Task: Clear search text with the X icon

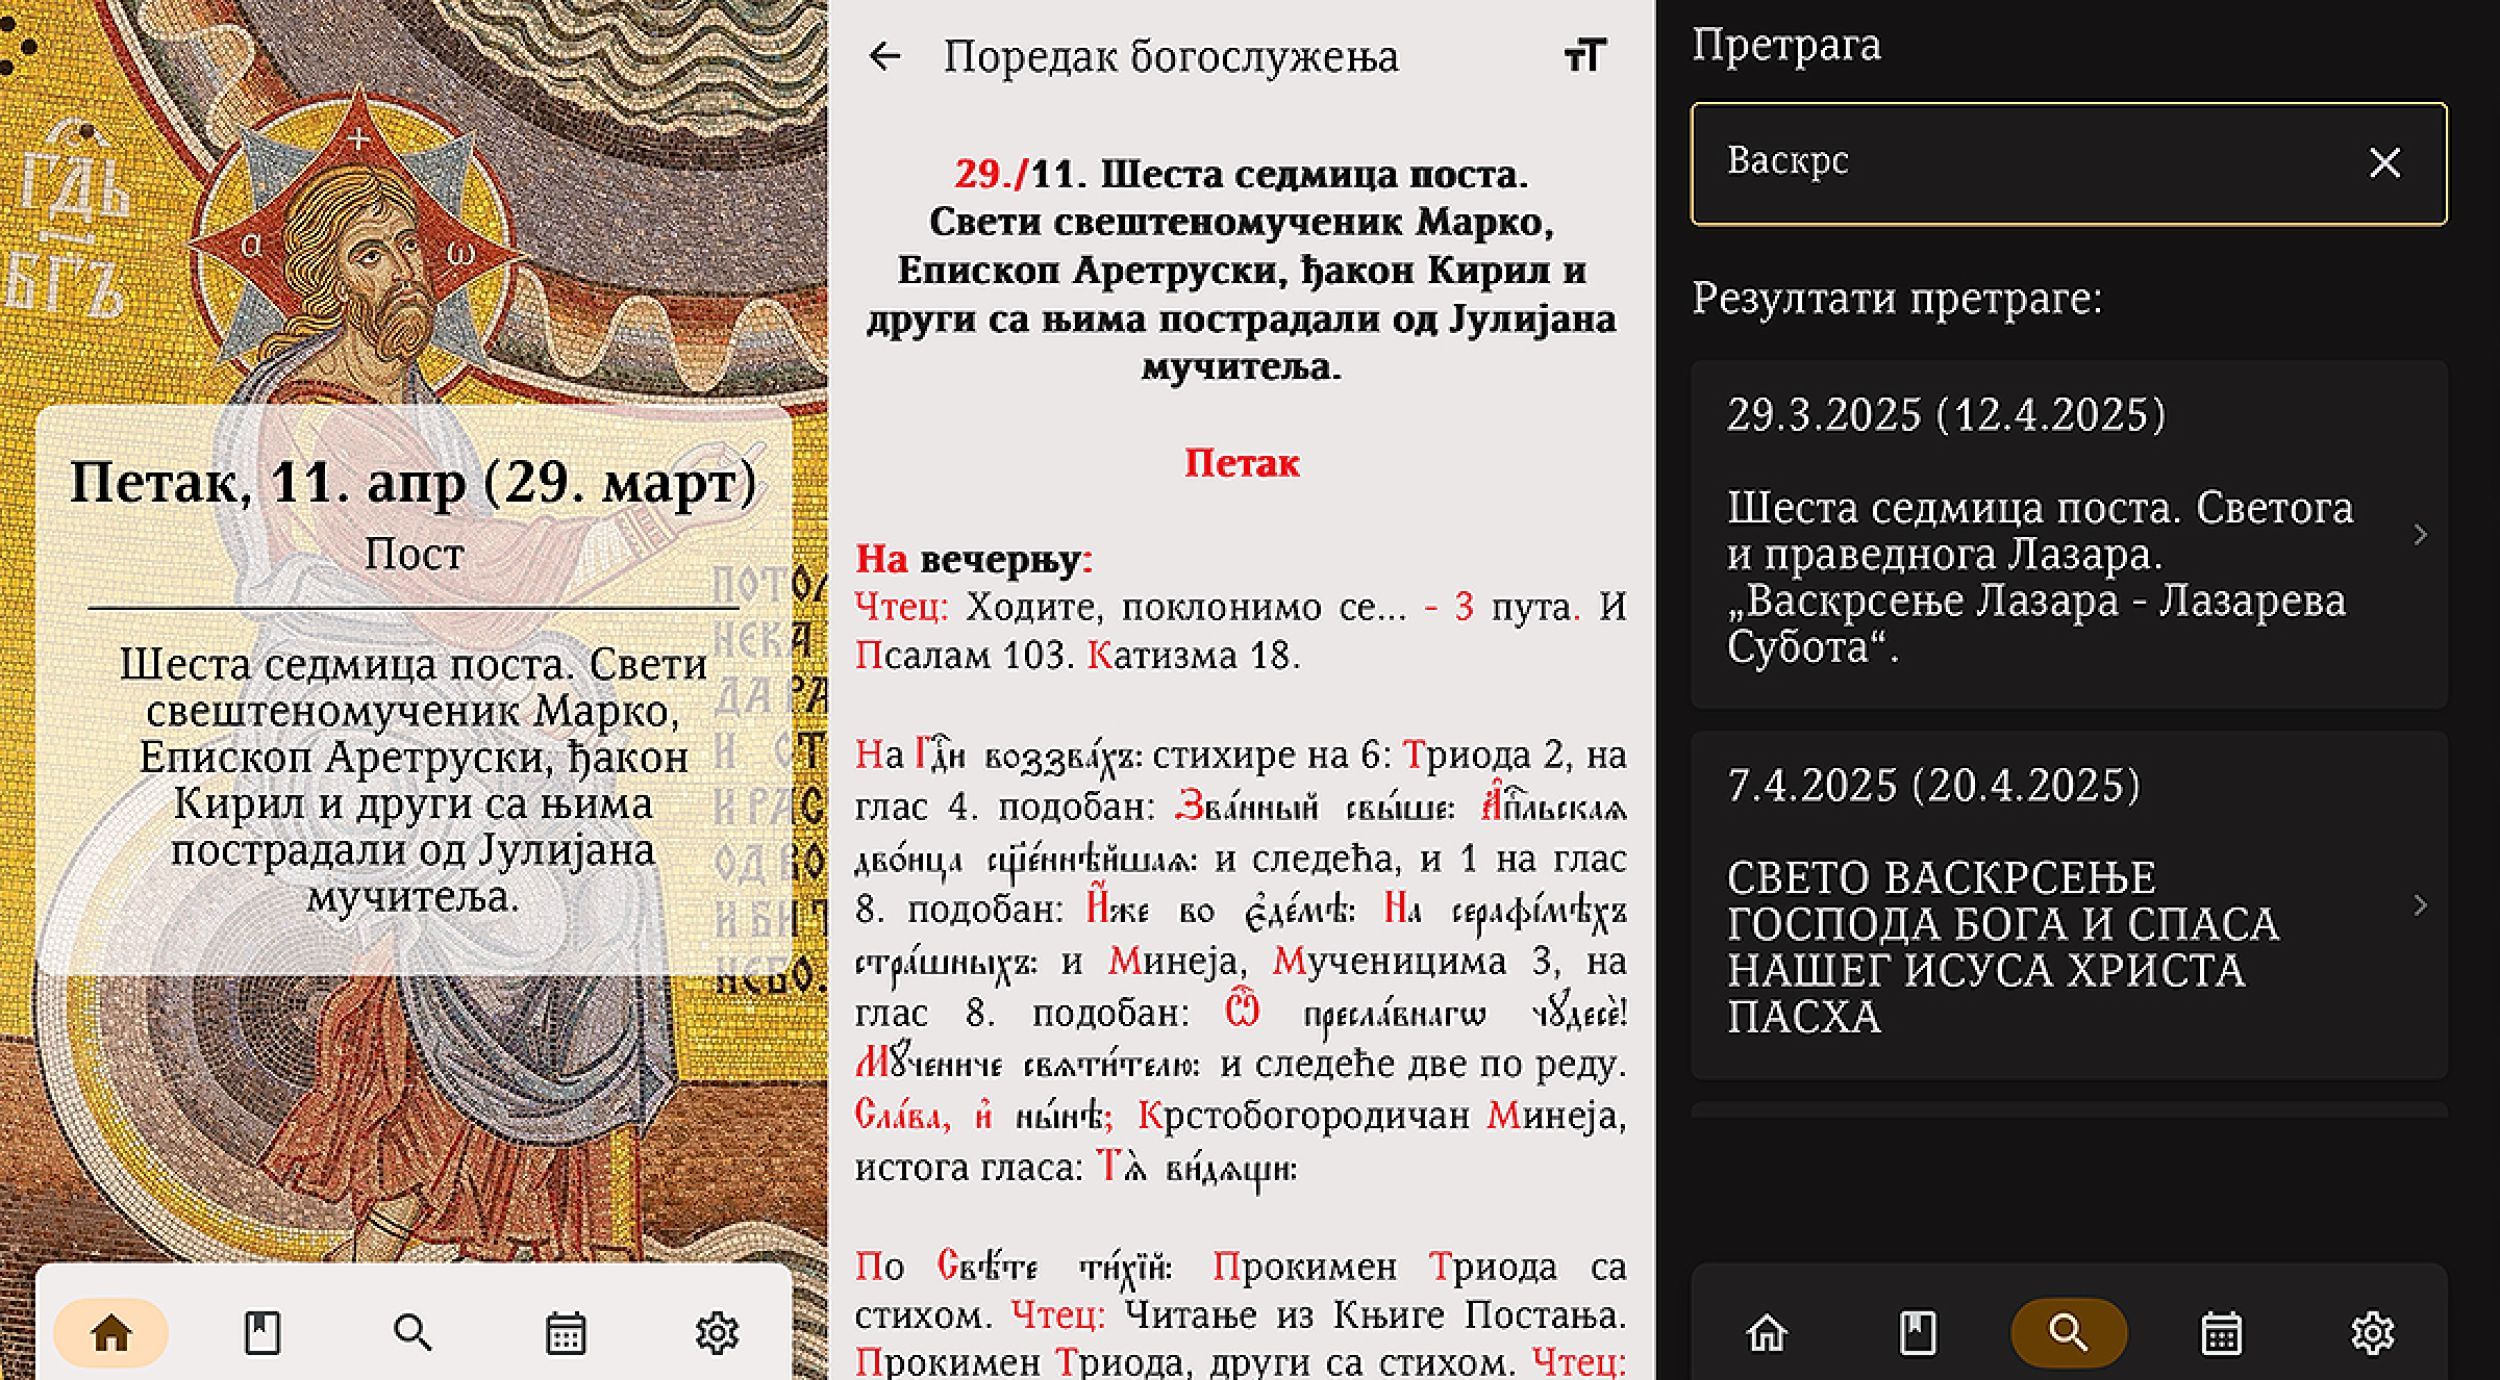Action: click(2384, 163)
